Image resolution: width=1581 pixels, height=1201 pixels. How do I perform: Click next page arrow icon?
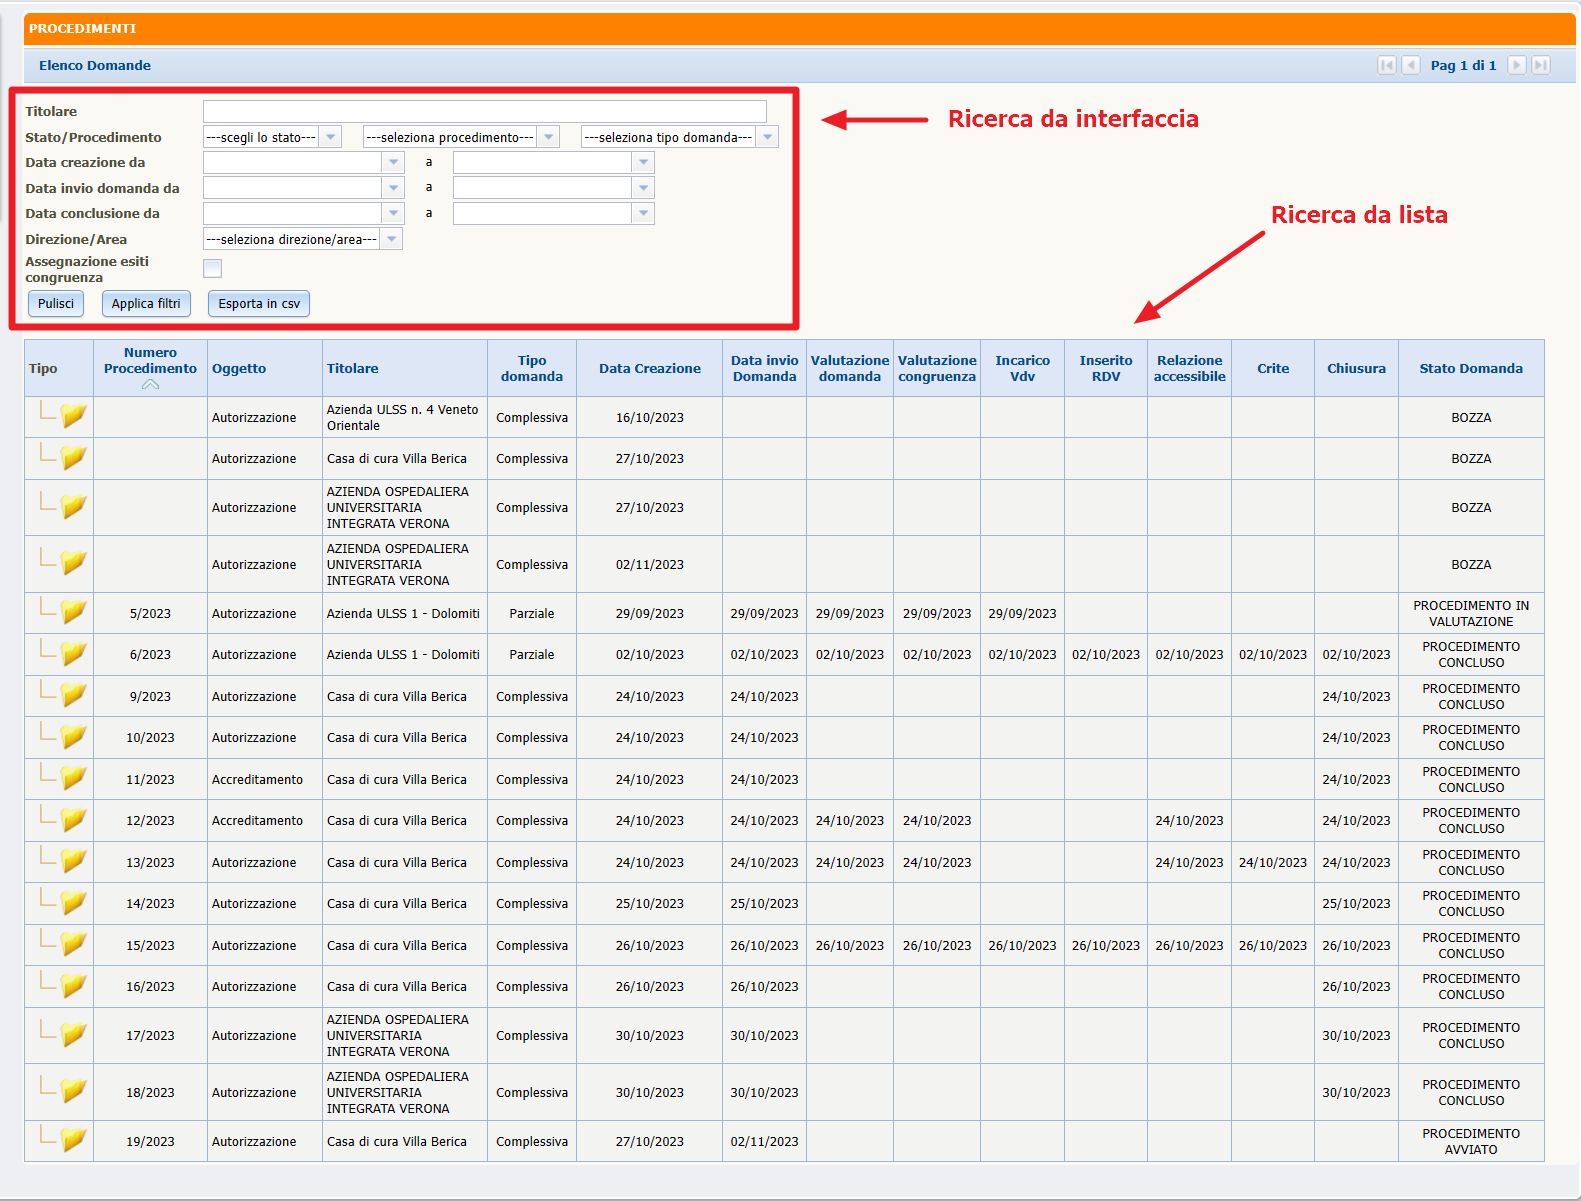pyautogui.click(x=1517, y=65)
